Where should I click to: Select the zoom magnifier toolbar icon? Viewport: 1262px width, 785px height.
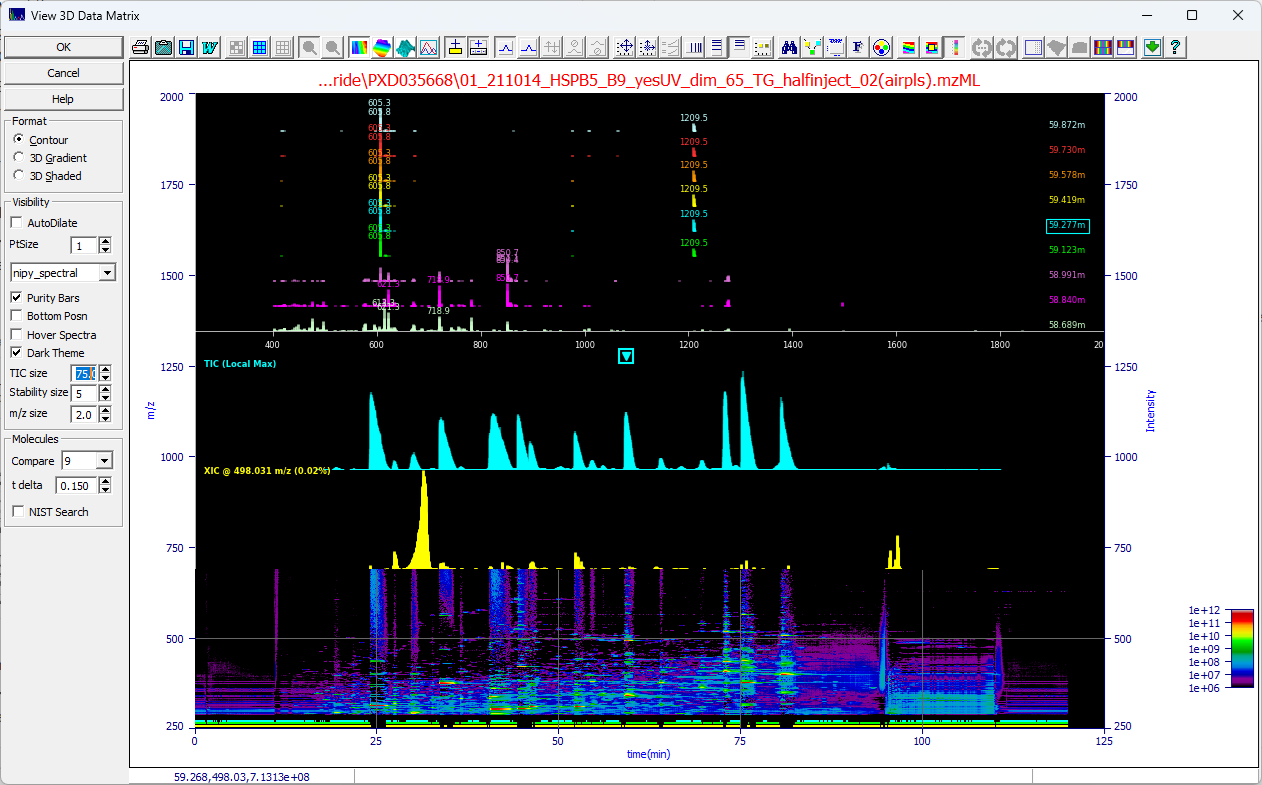[307, 46]
